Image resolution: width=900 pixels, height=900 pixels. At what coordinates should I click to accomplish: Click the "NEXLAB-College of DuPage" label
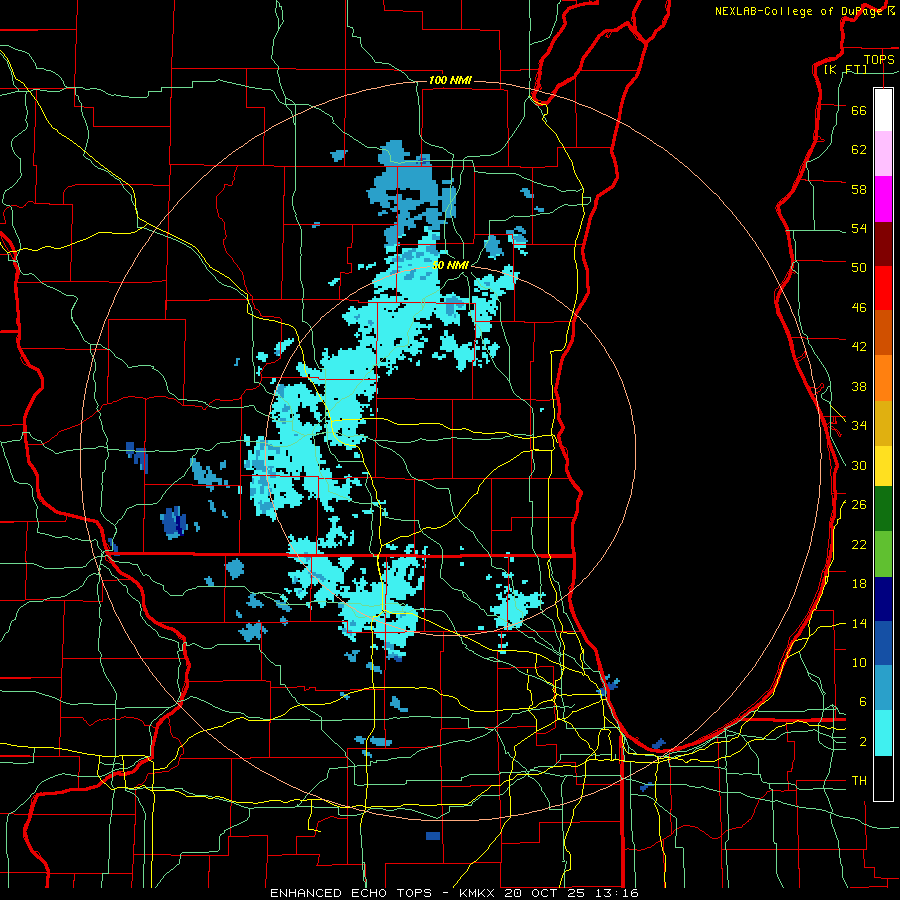[800, 11]
